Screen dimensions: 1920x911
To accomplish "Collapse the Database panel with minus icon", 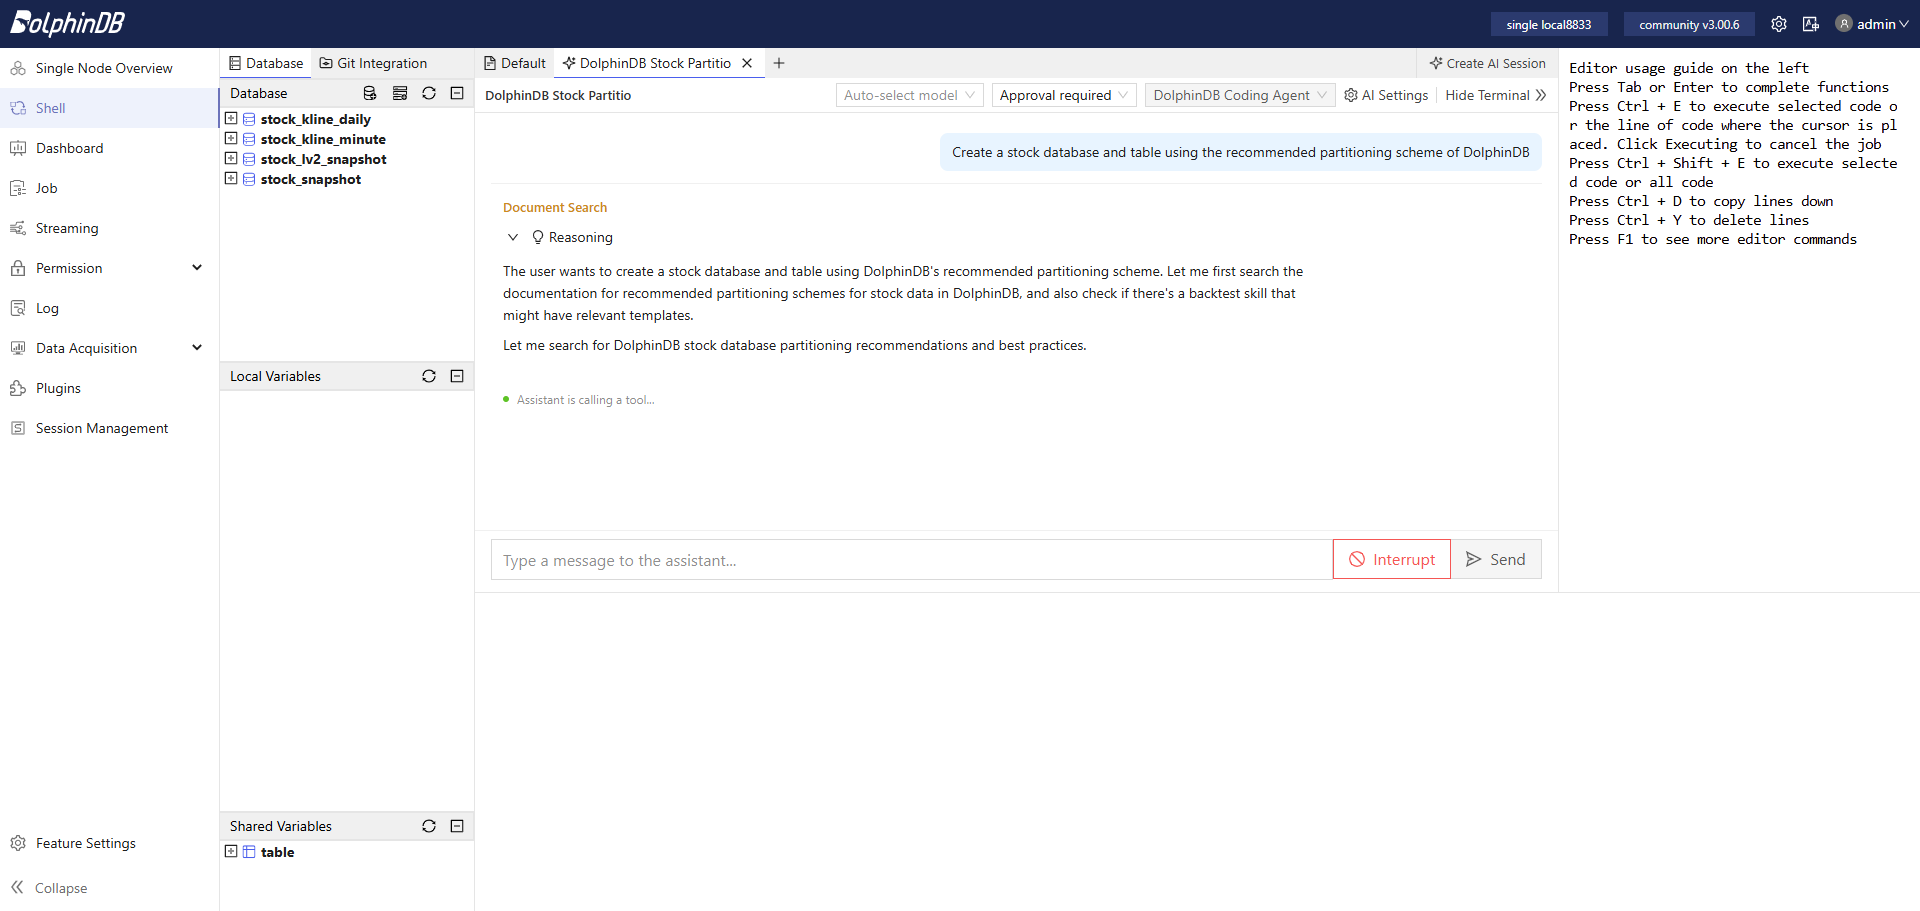I will 457,93.
